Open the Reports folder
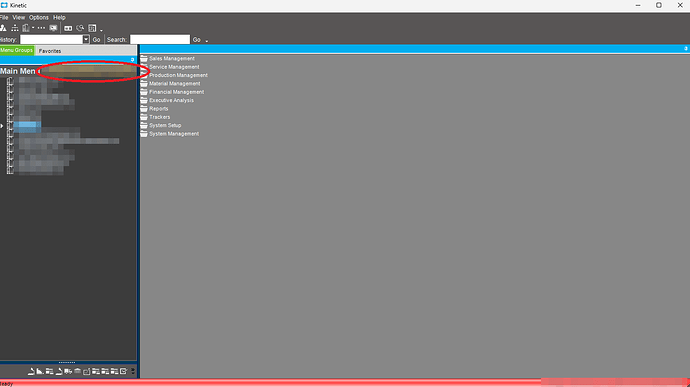 [154, 109]
